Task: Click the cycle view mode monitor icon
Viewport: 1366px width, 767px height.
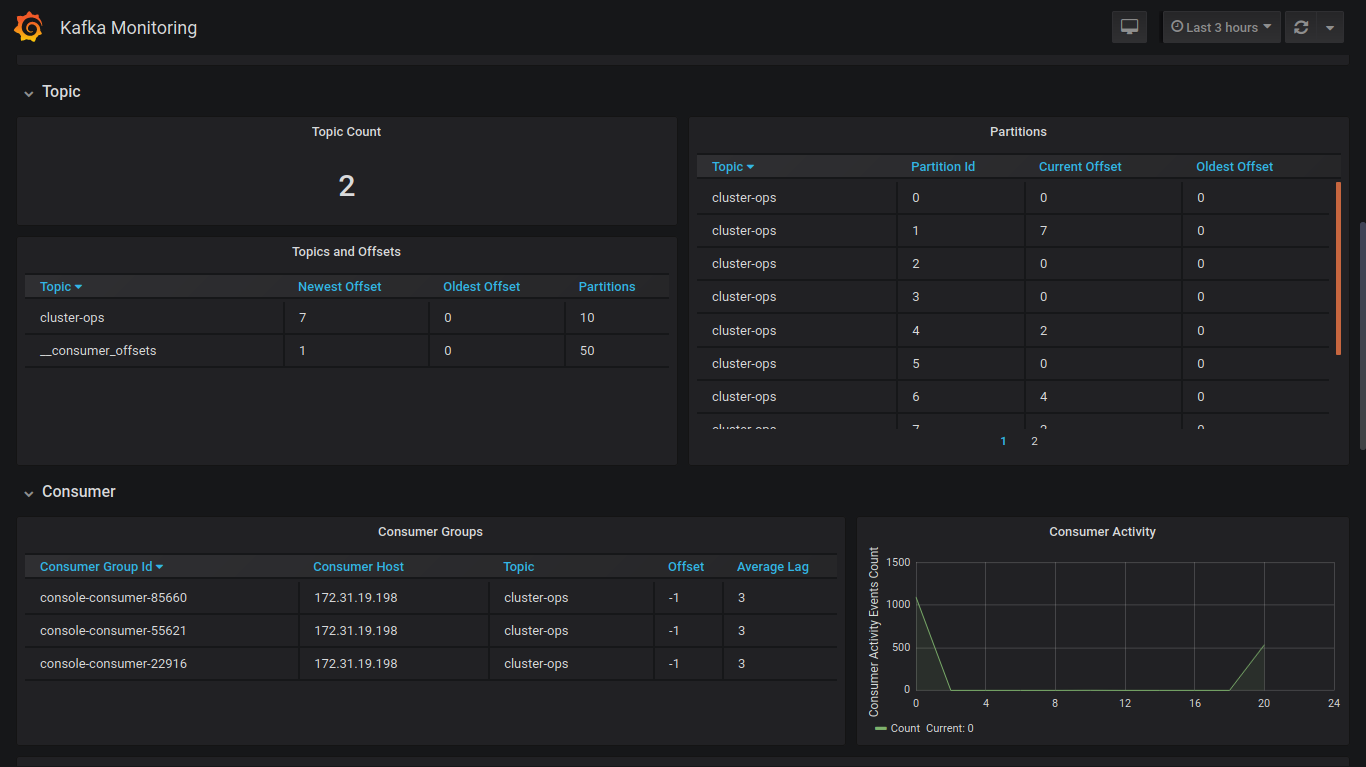Action: (1129, 27)
